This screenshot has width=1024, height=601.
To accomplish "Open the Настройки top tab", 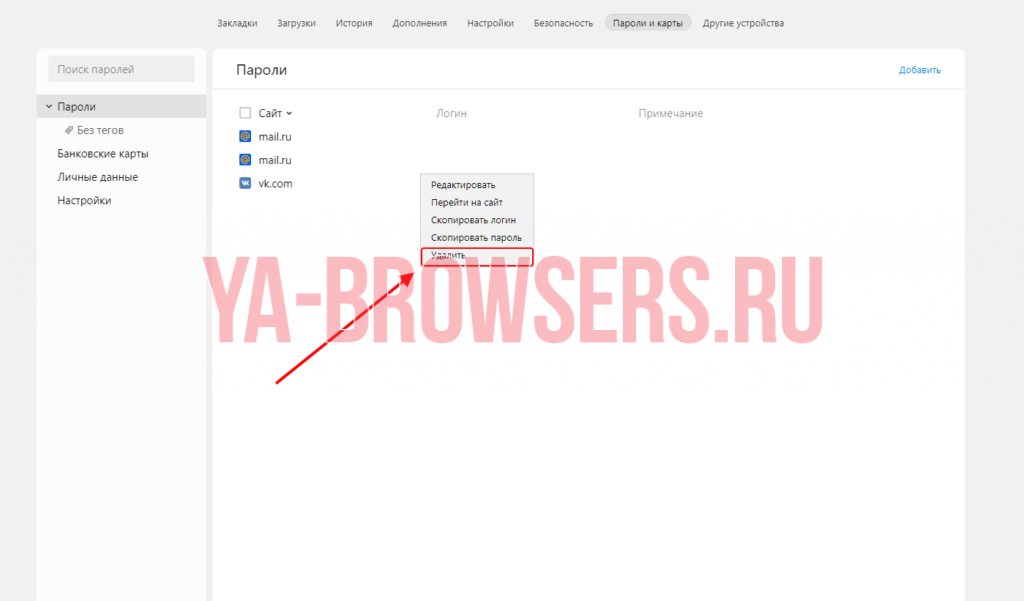I will tap(490, 23).
